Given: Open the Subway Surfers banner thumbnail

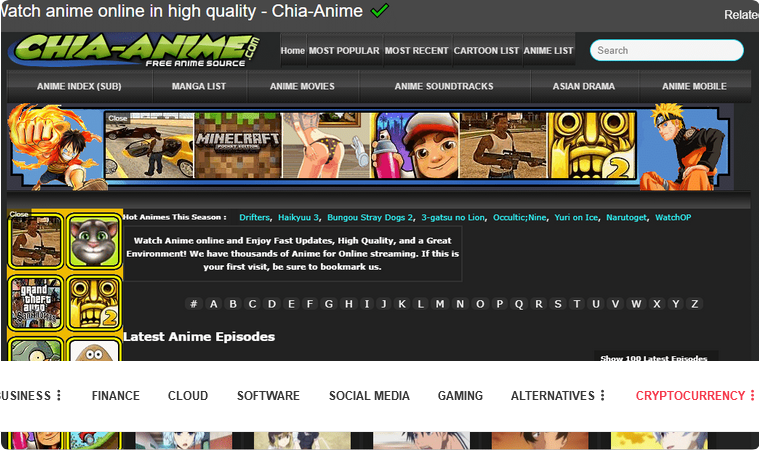Looking at the screenshot, I should pos(415,145).
